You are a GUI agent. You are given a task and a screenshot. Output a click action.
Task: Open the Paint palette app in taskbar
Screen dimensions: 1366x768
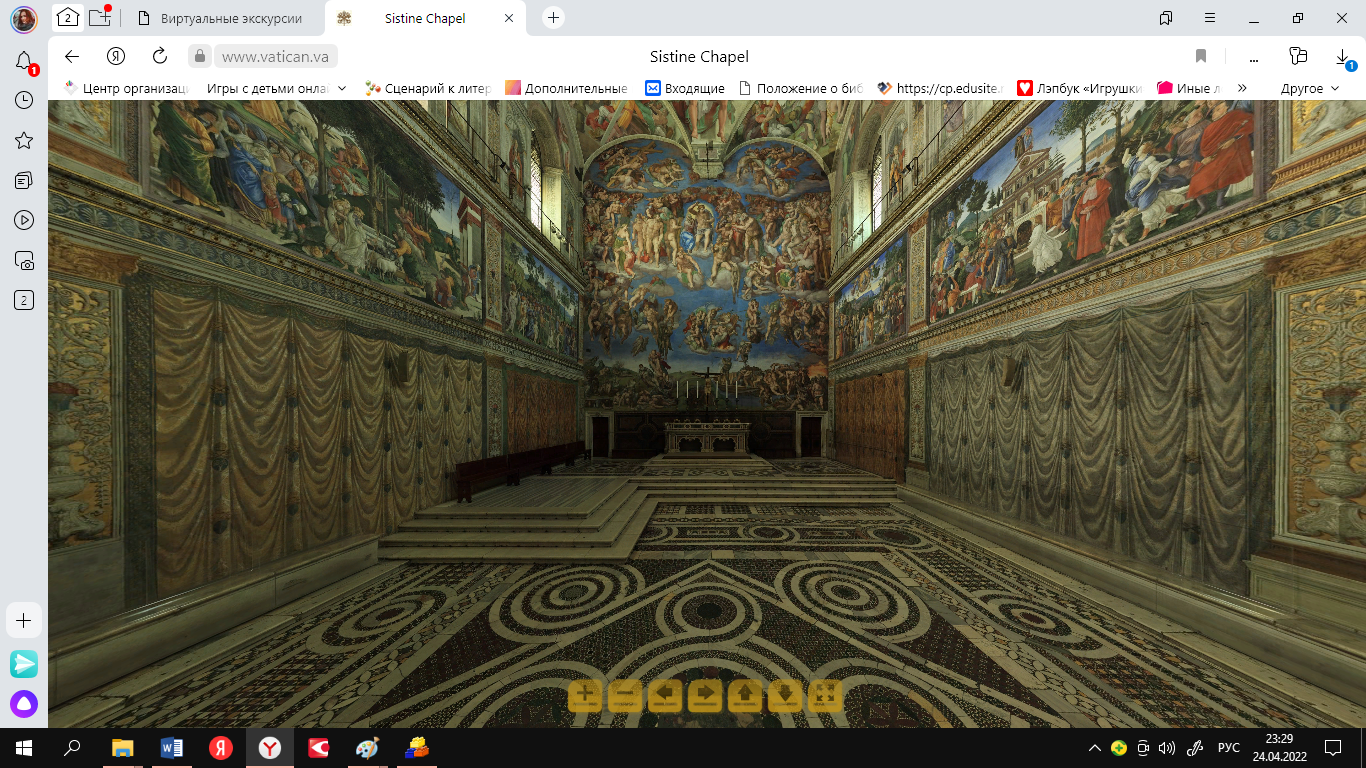pyautogui.click(x=368, y=747)
